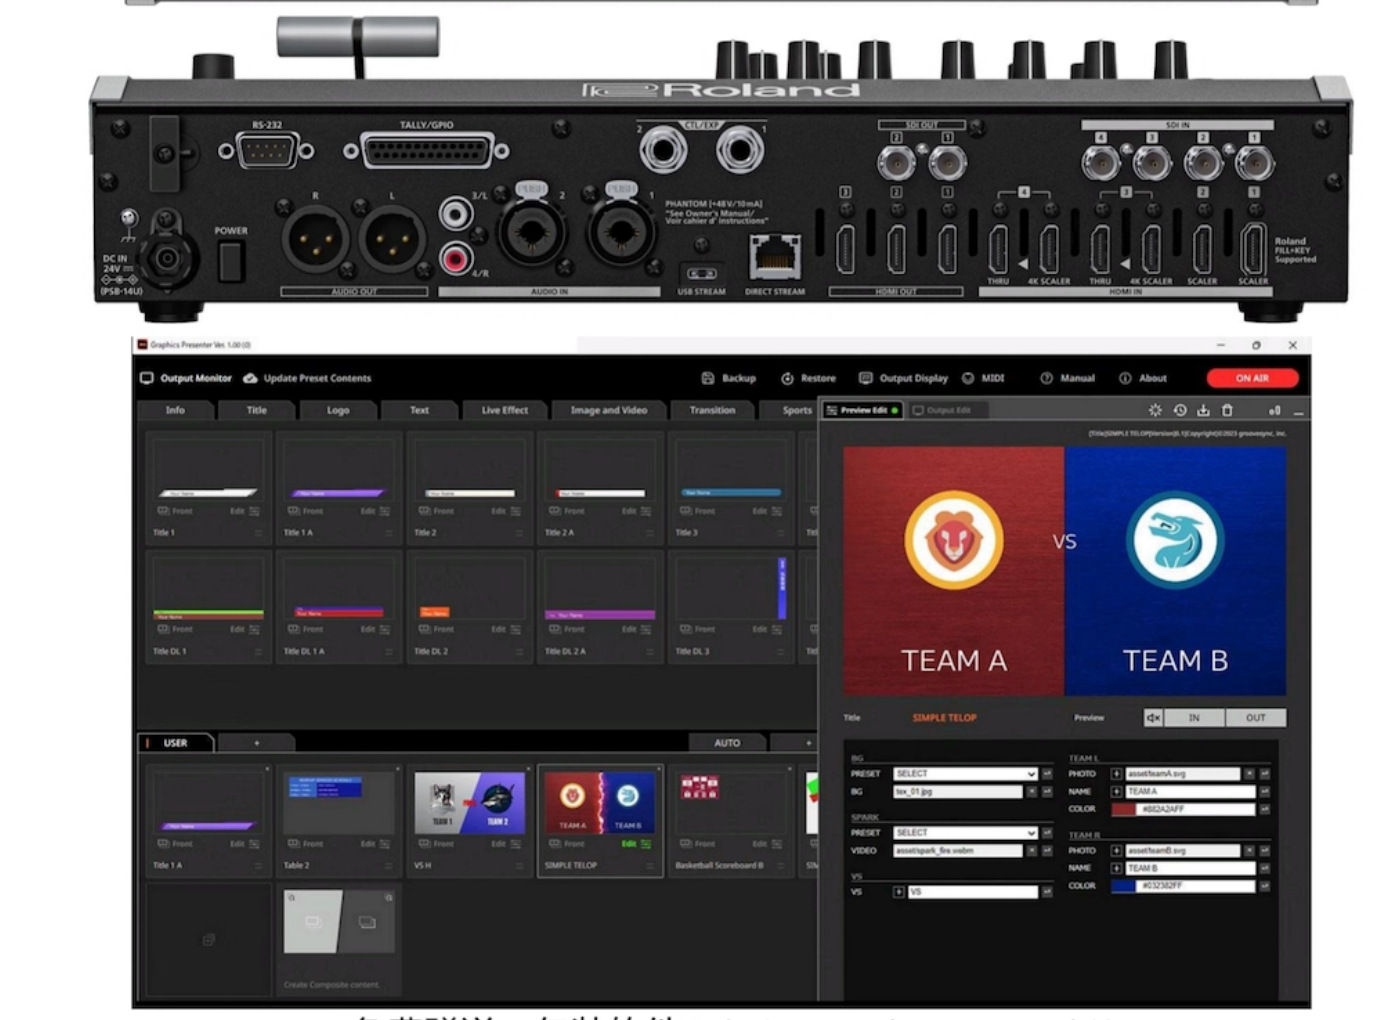Open the menu handle on Table 2 card
Image resolution: width=1383 pixels, height=1020 pixels.
389,866
